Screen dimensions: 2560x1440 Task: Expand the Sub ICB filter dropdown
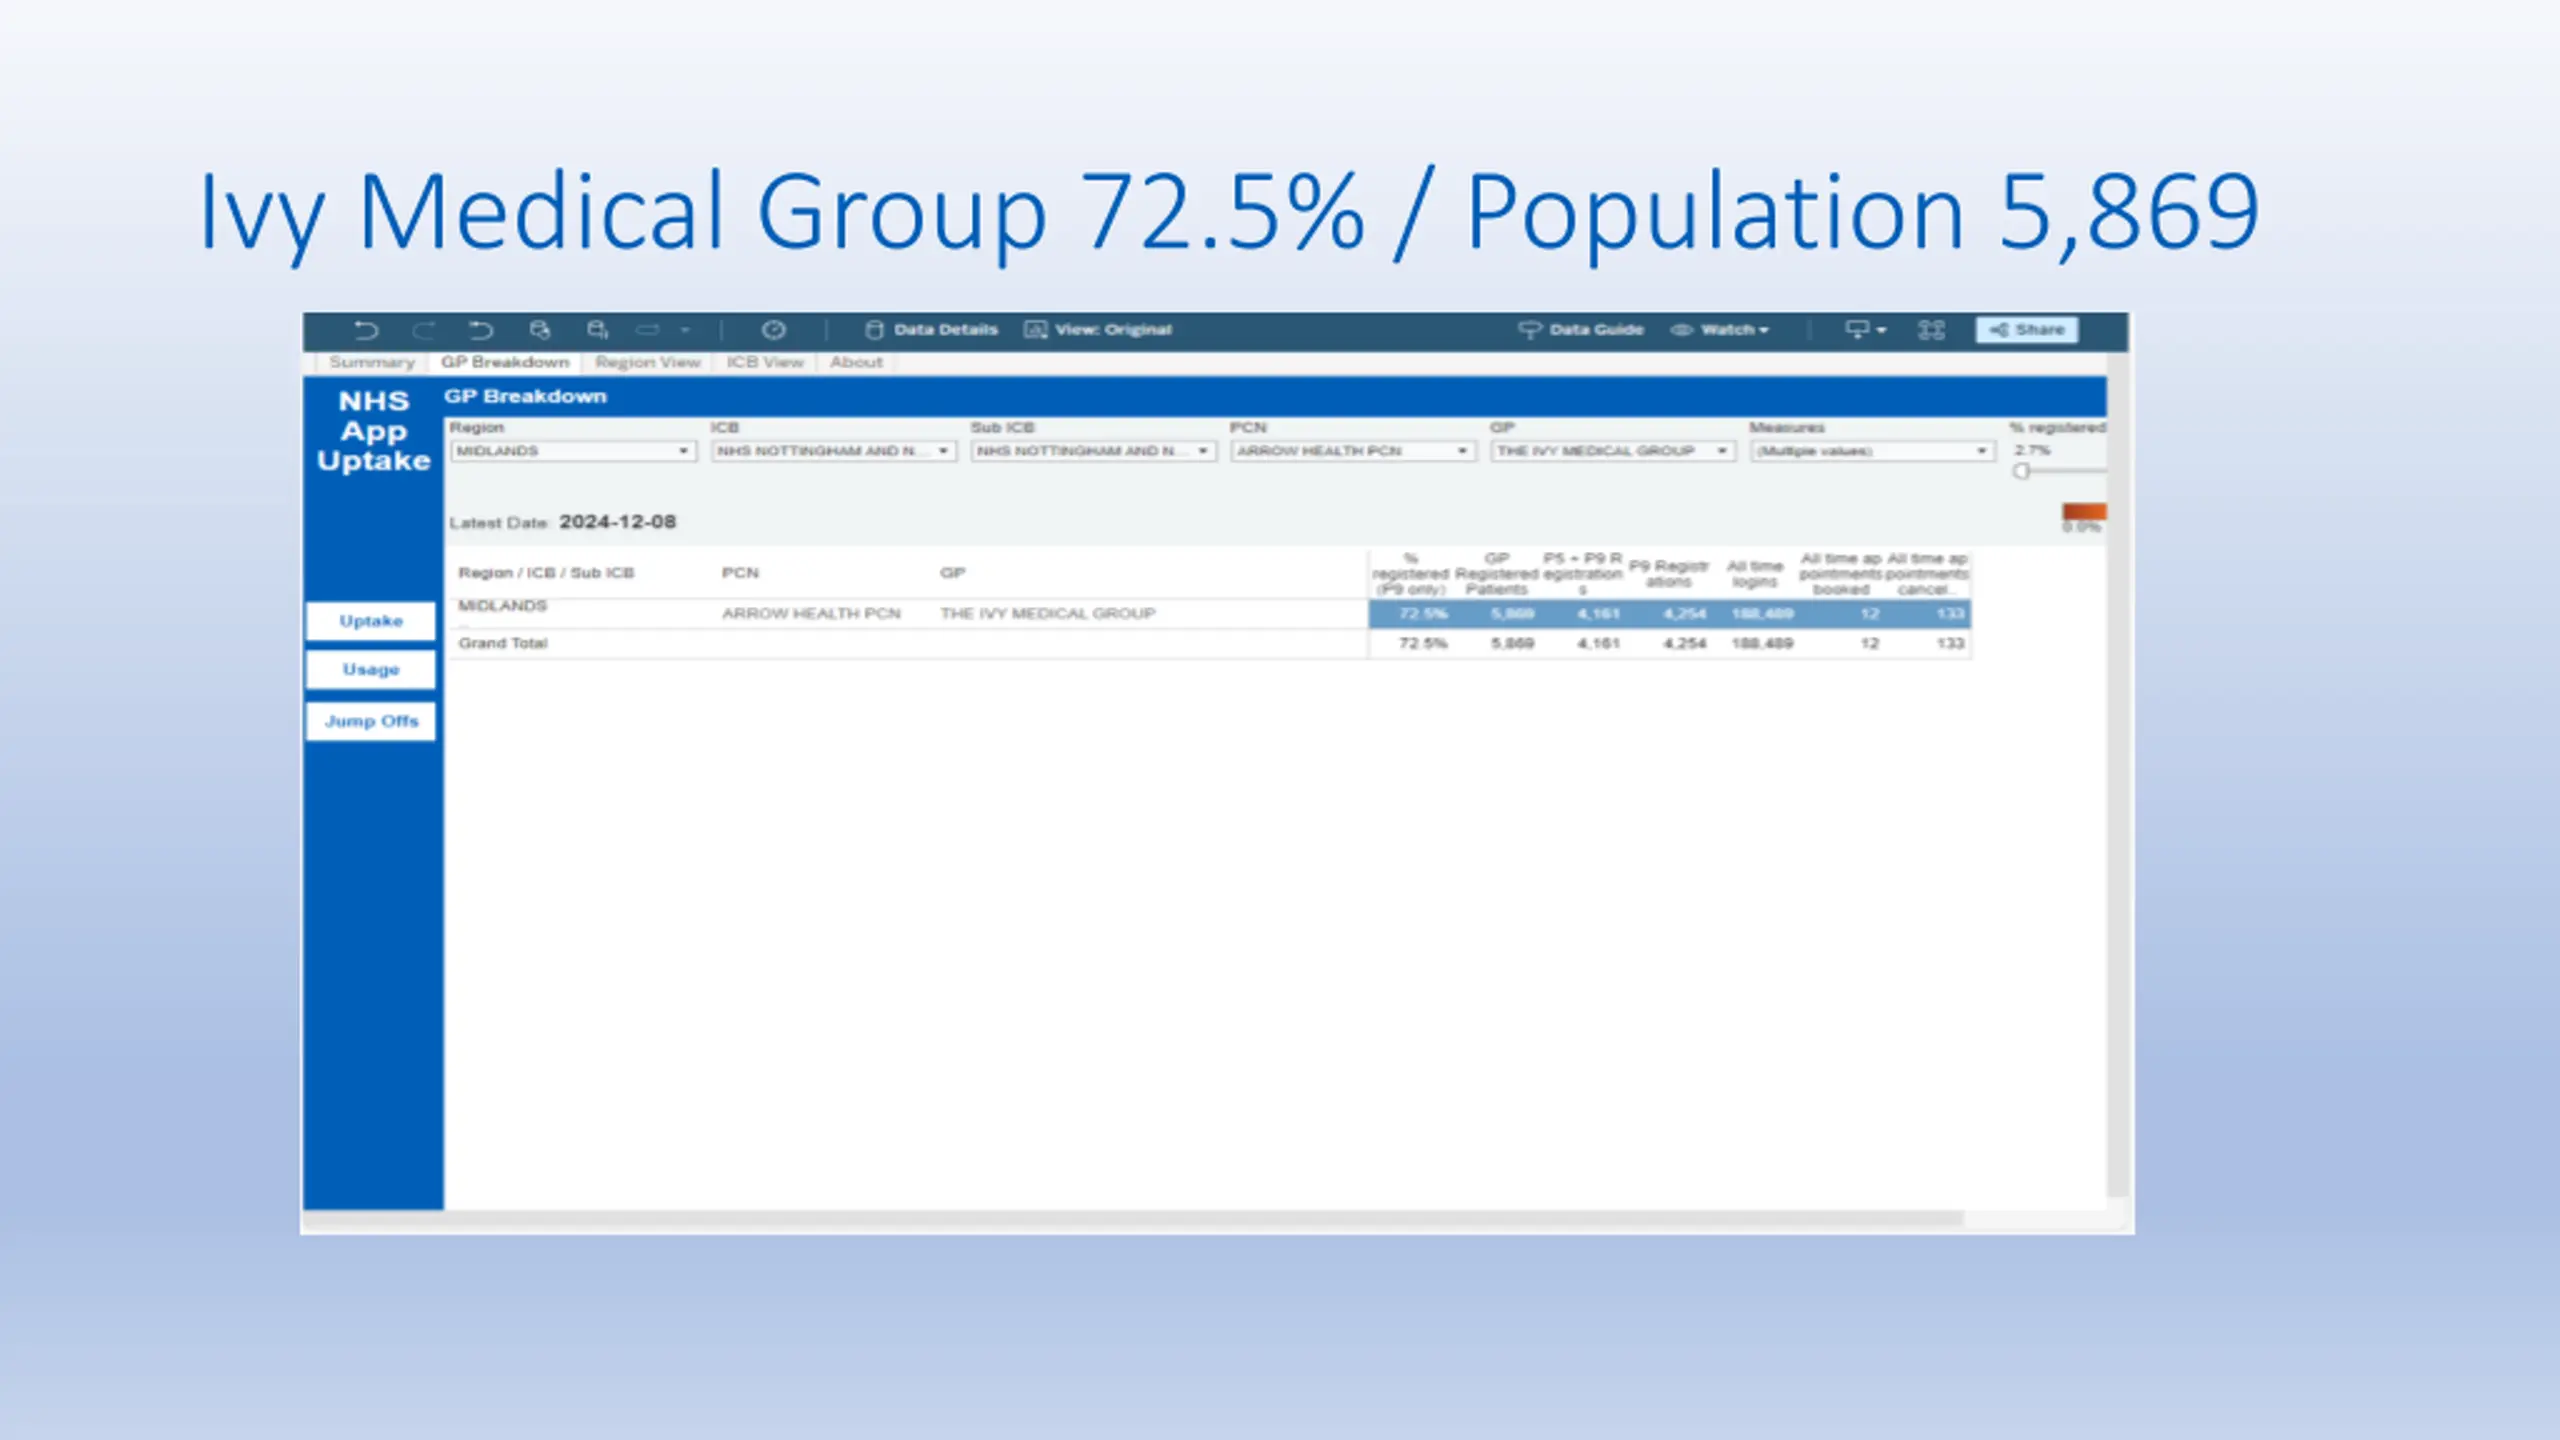point(1093,451)
